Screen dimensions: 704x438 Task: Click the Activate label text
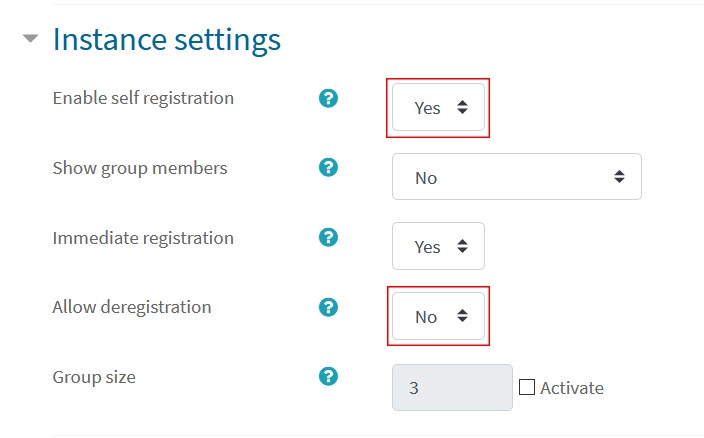click(x=572, y=388)
